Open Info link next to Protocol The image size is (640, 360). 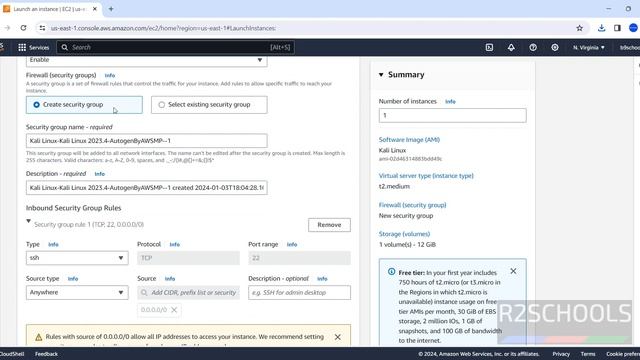point(175,244)
